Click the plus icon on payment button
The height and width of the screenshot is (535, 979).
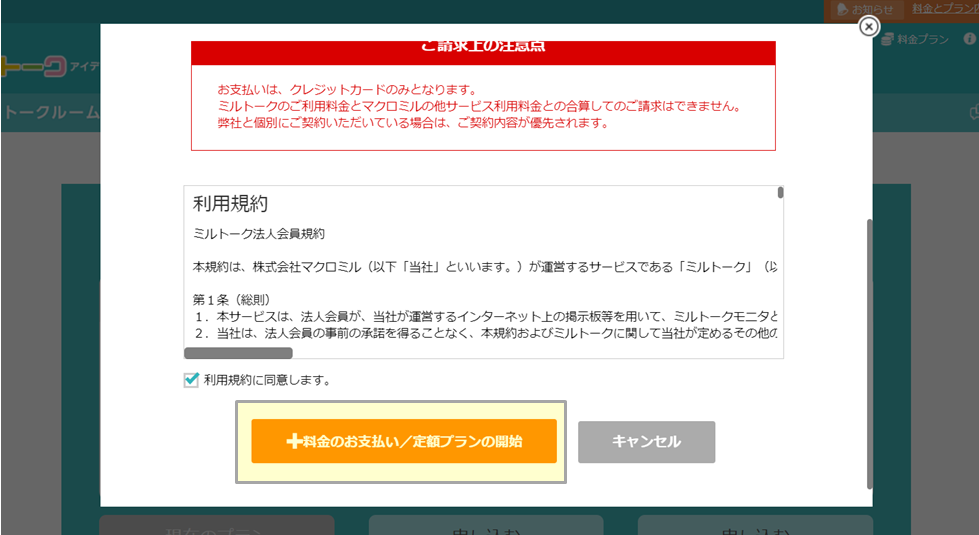point(294,441)
